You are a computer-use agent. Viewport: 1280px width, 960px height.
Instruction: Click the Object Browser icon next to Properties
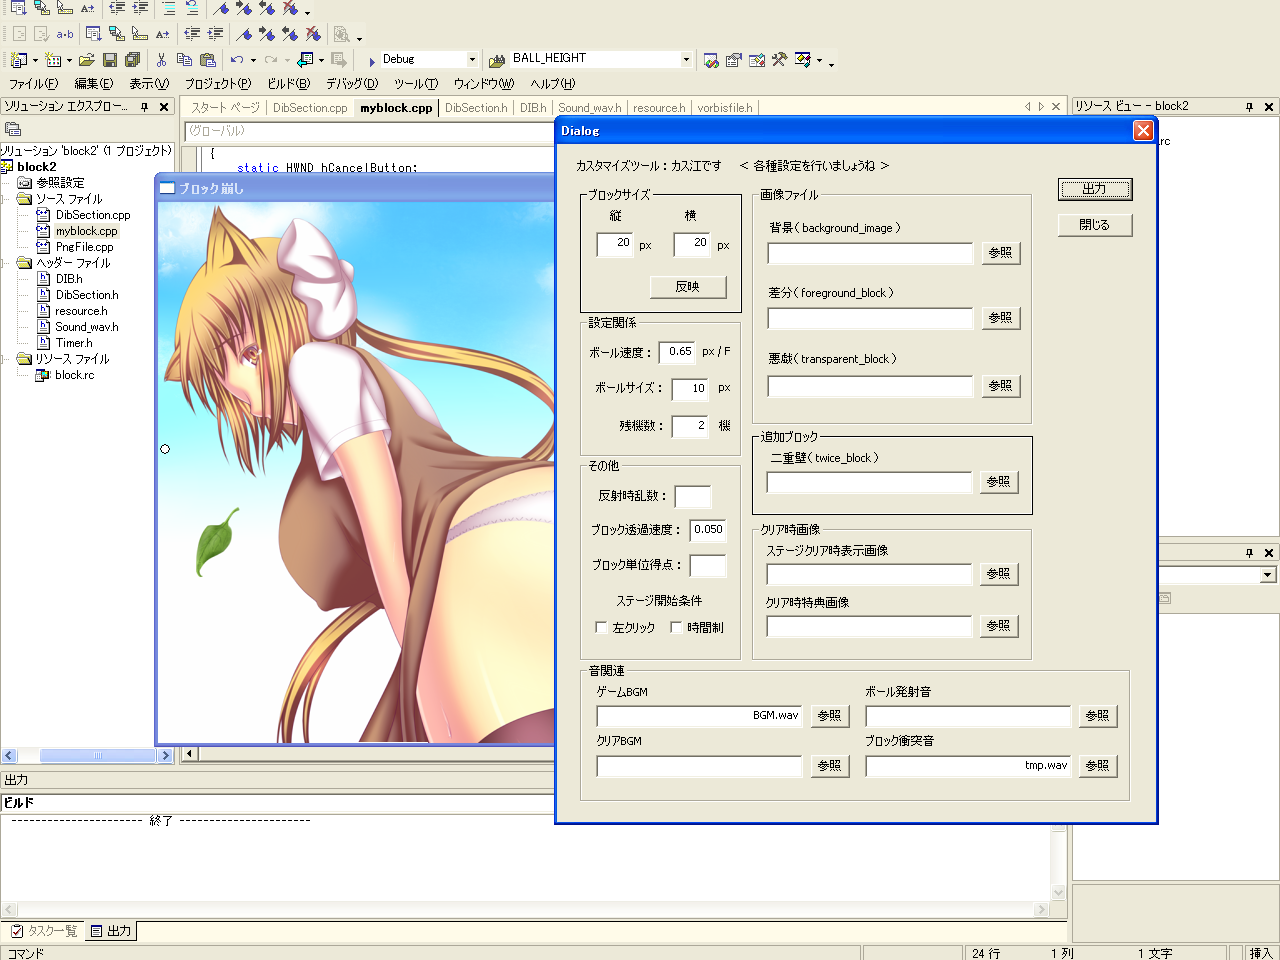point(757,60)
